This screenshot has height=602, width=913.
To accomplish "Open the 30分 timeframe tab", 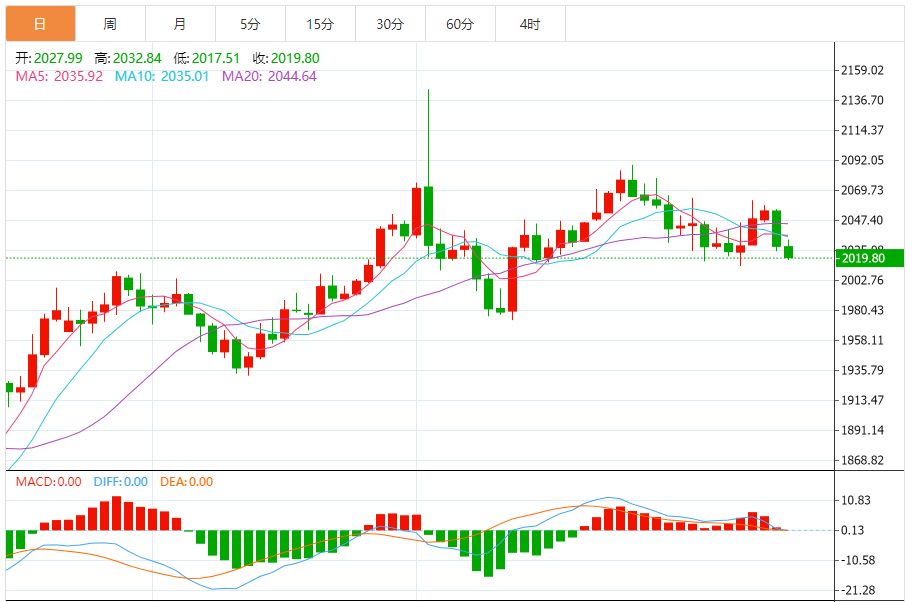I will [x=390, y=24].
